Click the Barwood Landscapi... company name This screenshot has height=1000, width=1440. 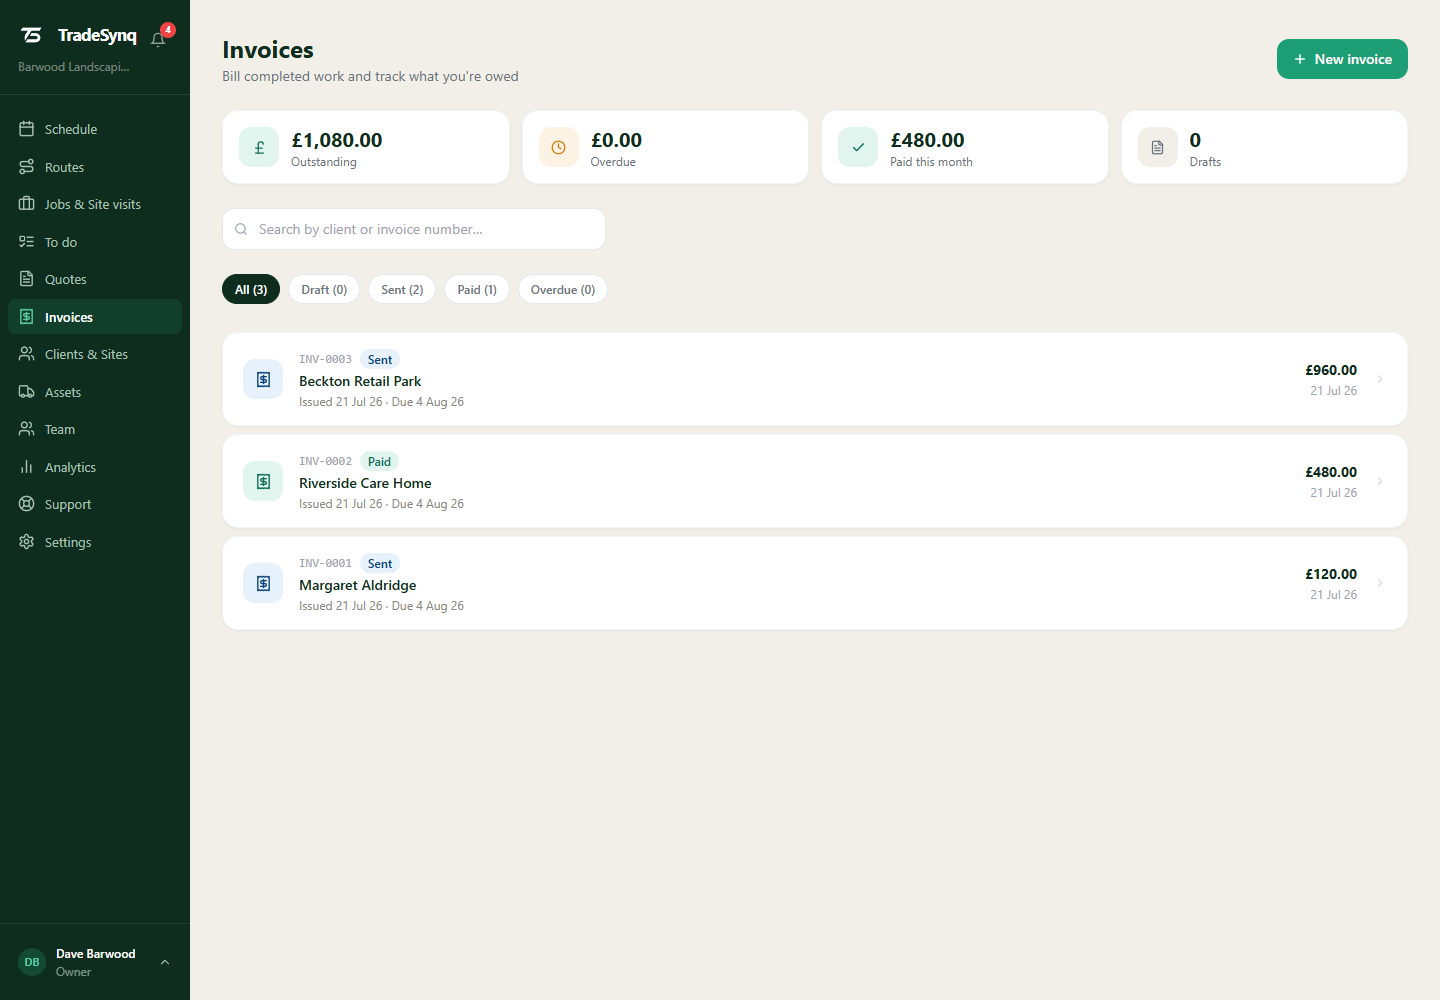(x=74, y=67)
